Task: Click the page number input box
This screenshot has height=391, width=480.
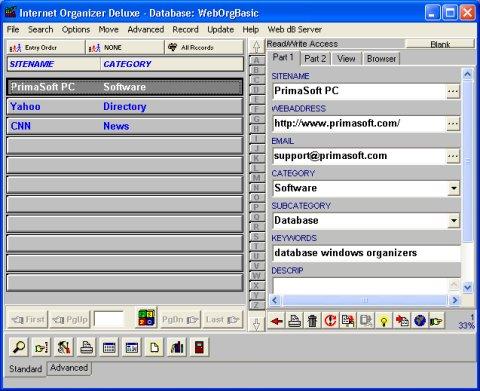Action: click(x=109, y=319)
